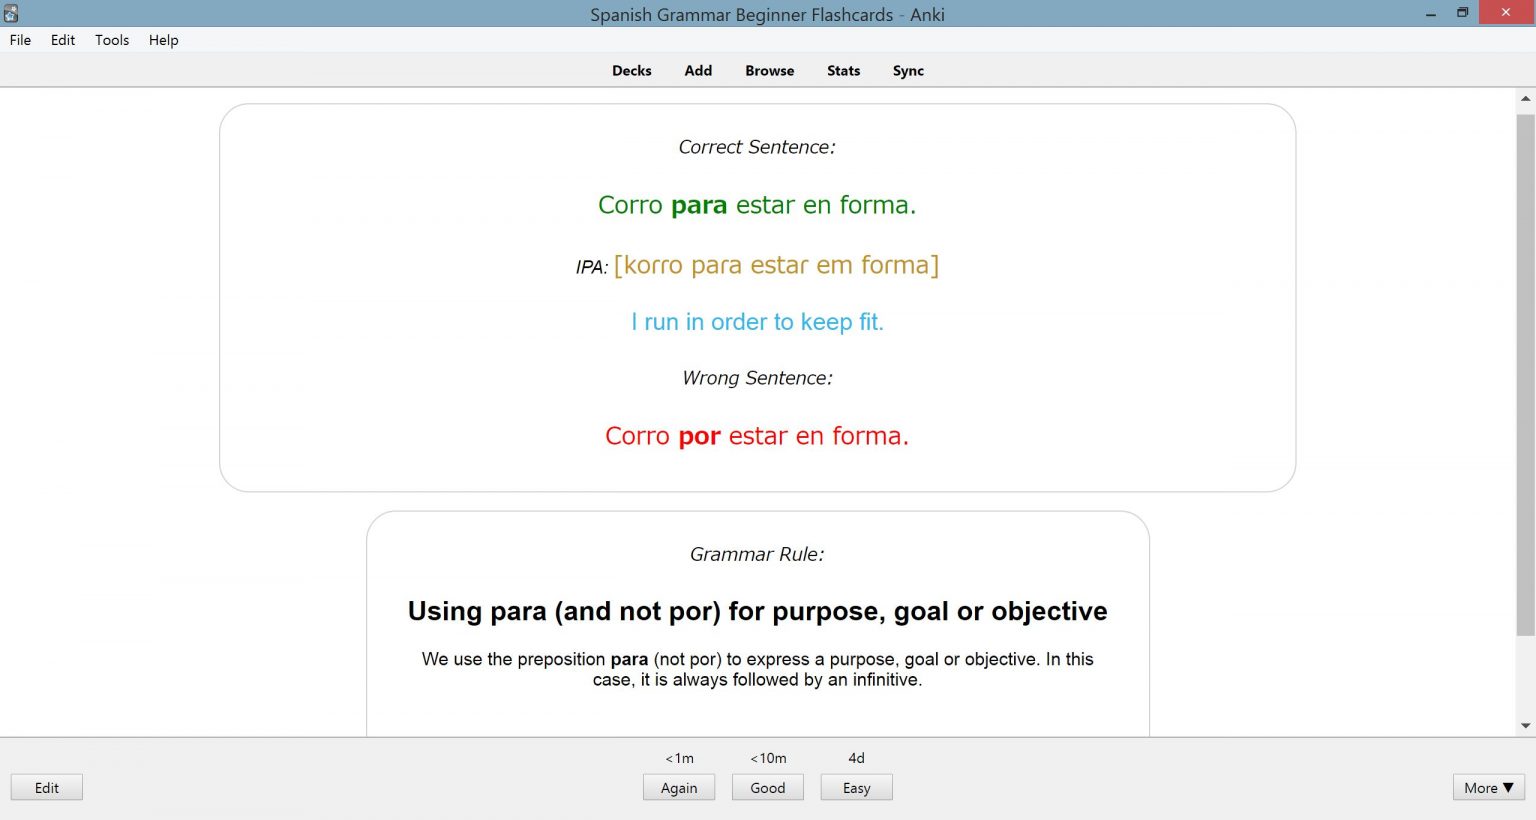Open the Decks overview
Screen dimensions: 1536x820
(631, 70)
